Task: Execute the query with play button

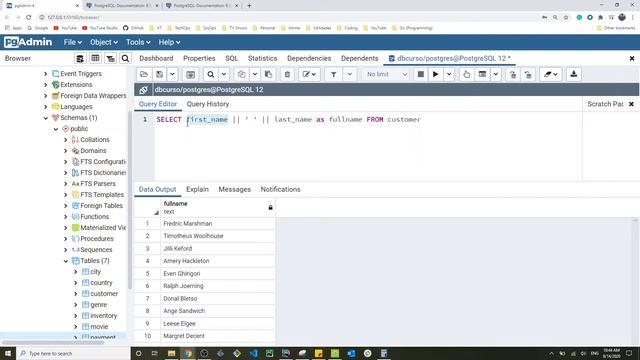Action: point(436,74)
